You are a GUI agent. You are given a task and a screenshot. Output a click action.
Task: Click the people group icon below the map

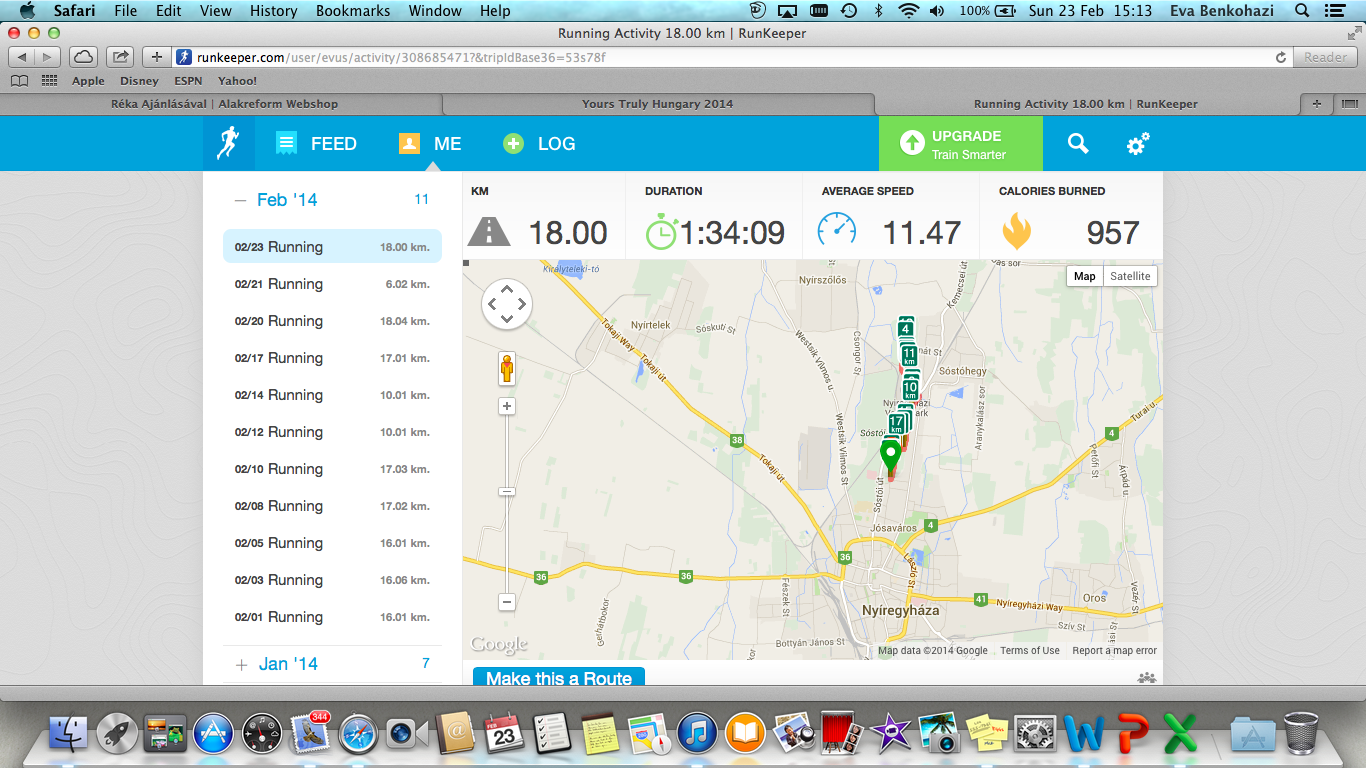pyautogui.click(x=1146, y=678)
